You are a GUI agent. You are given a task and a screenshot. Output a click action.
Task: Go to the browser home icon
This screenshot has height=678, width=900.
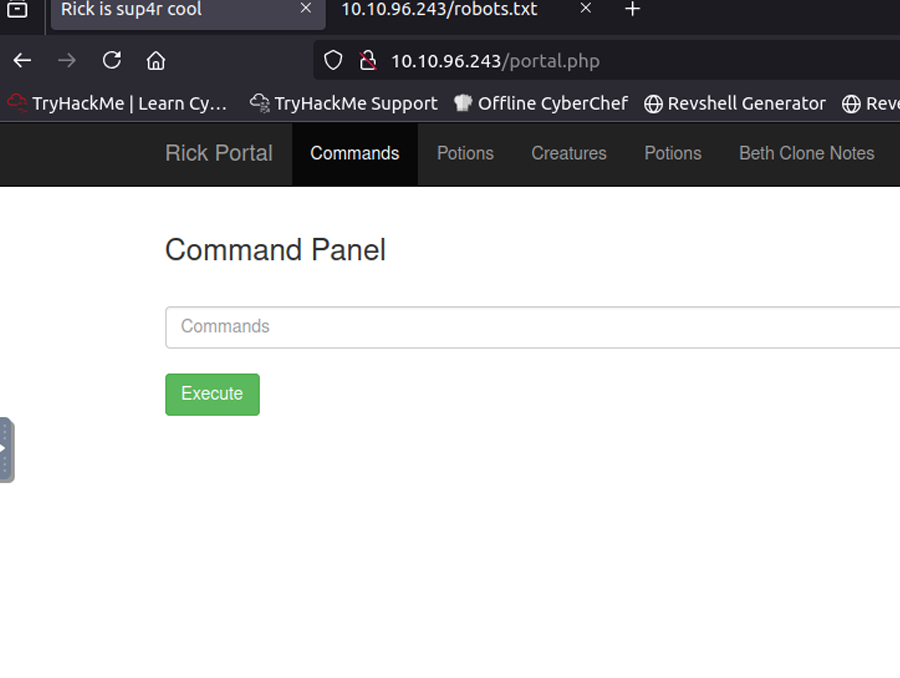tap(156, 61)
